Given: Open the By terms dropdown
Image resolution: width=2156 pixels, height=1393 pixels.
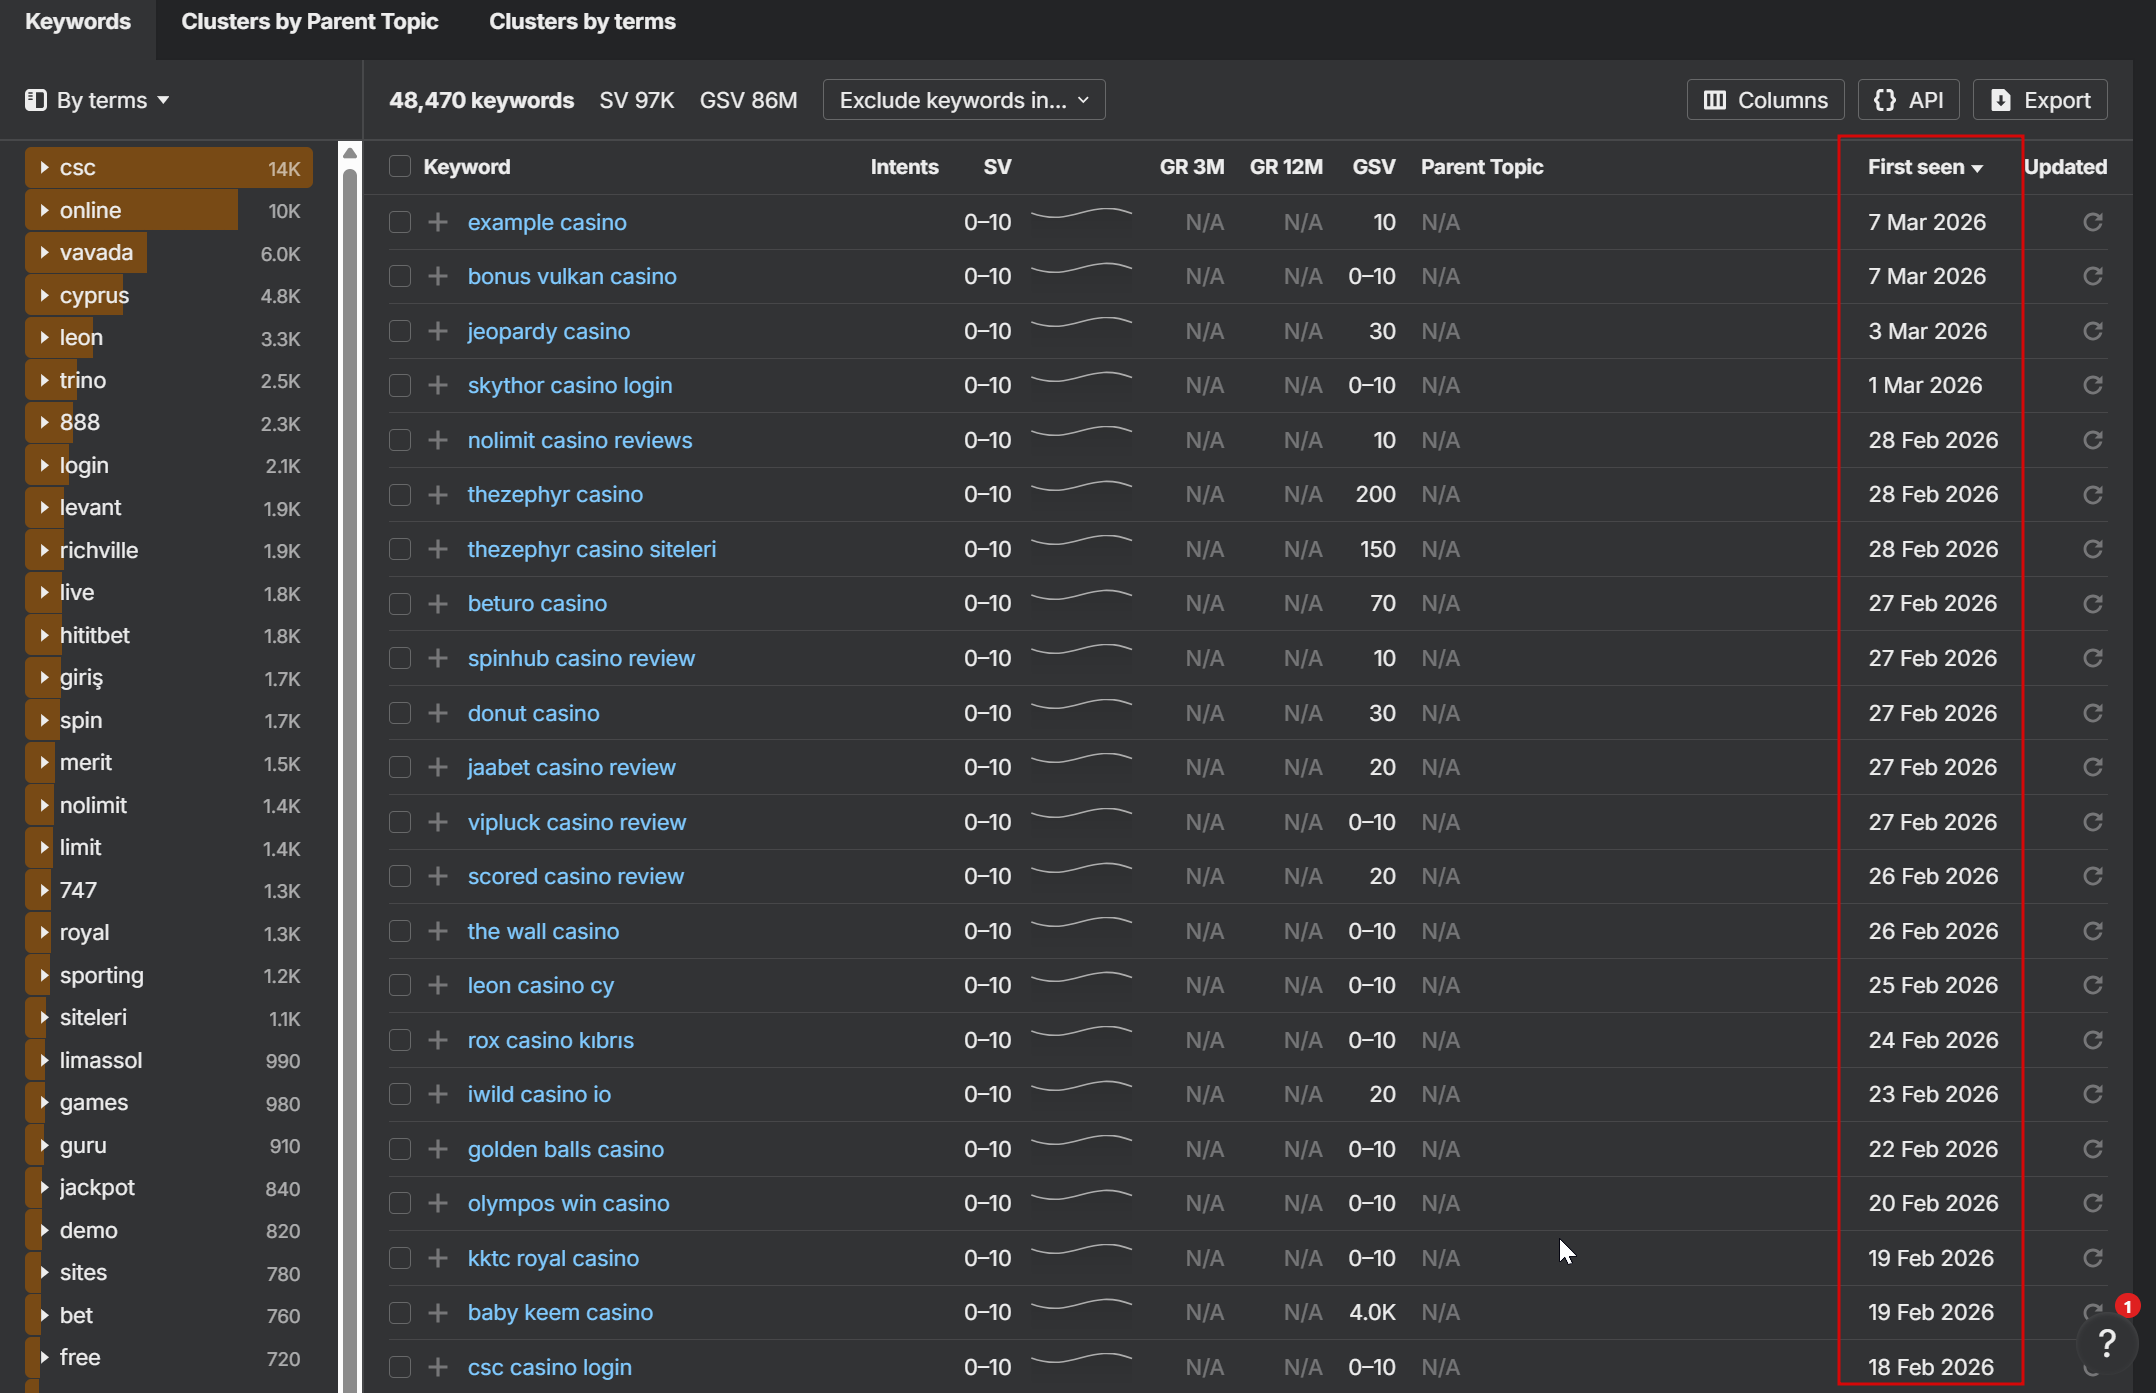Looking at the screenshot, I should coord(98,100).
